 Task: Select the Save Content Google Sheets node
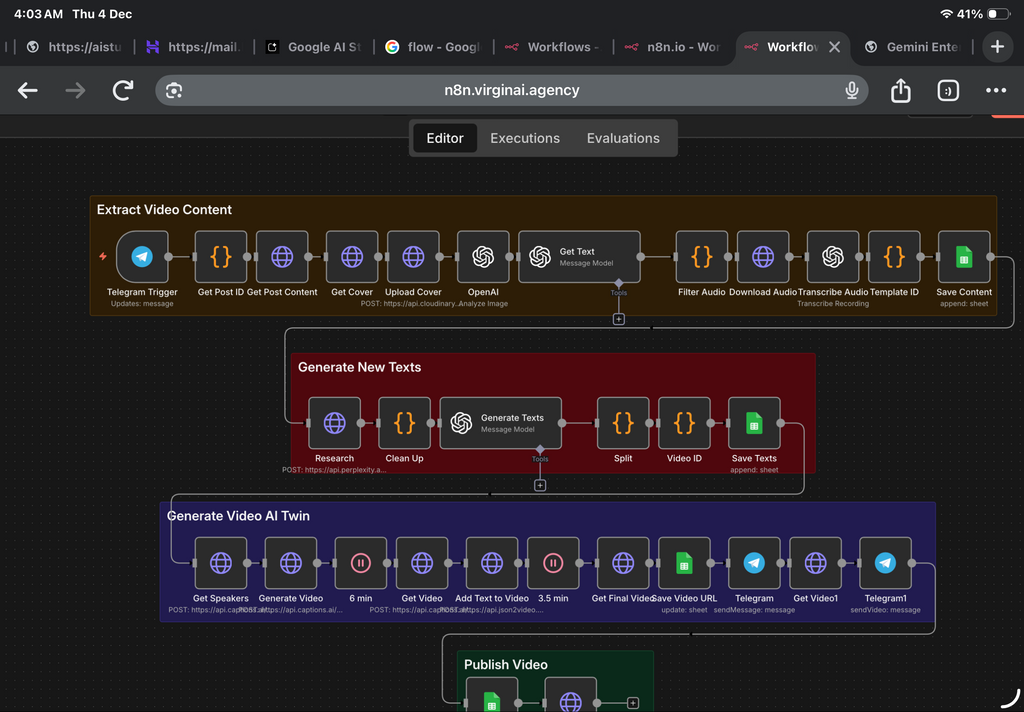(963, 256)
